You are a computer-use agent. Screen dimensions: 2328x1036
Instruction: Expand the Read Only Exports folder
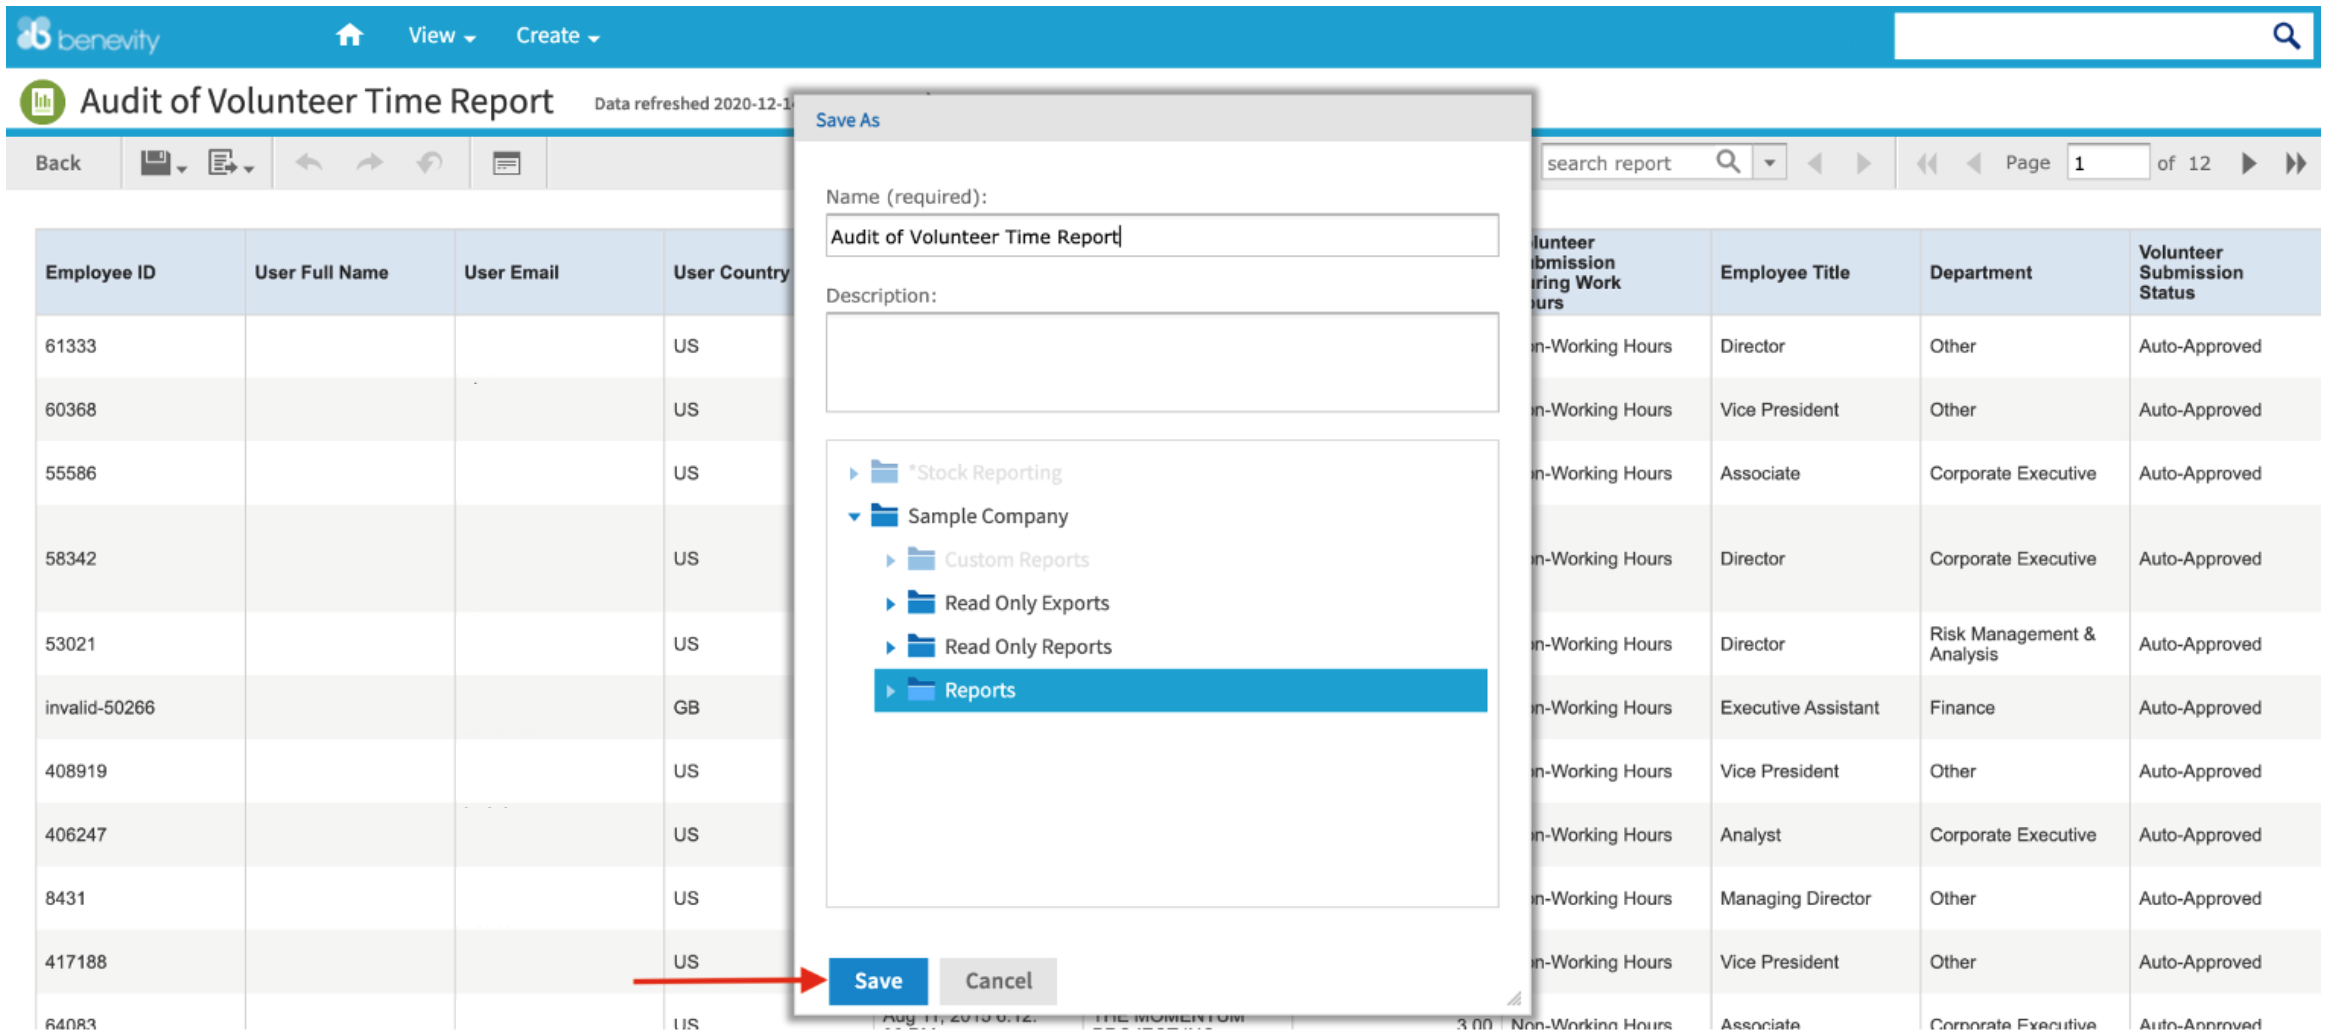[890, 604]
